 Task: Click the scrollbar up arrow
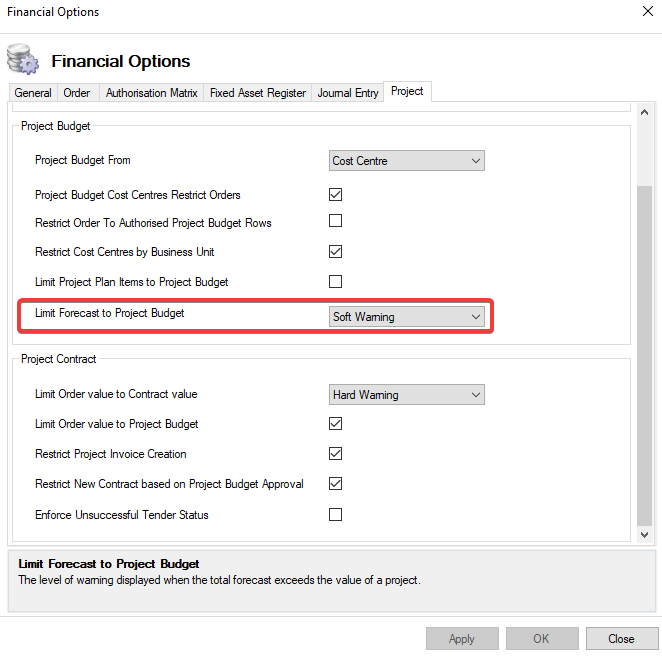645,111
